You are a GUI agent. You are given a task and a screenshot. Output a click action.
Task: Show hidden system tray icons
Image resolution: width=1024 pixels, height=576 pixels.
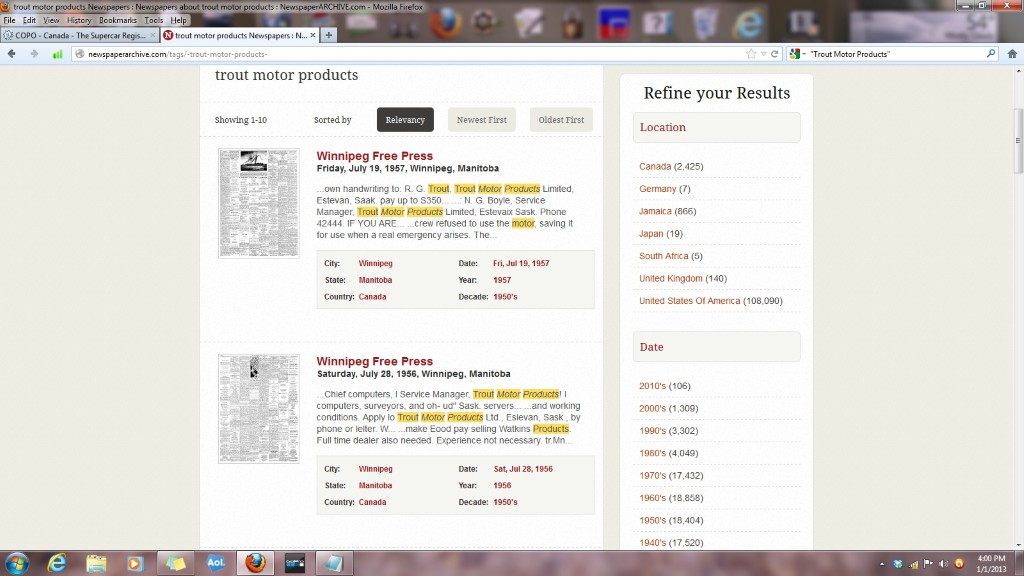(884, 564)
